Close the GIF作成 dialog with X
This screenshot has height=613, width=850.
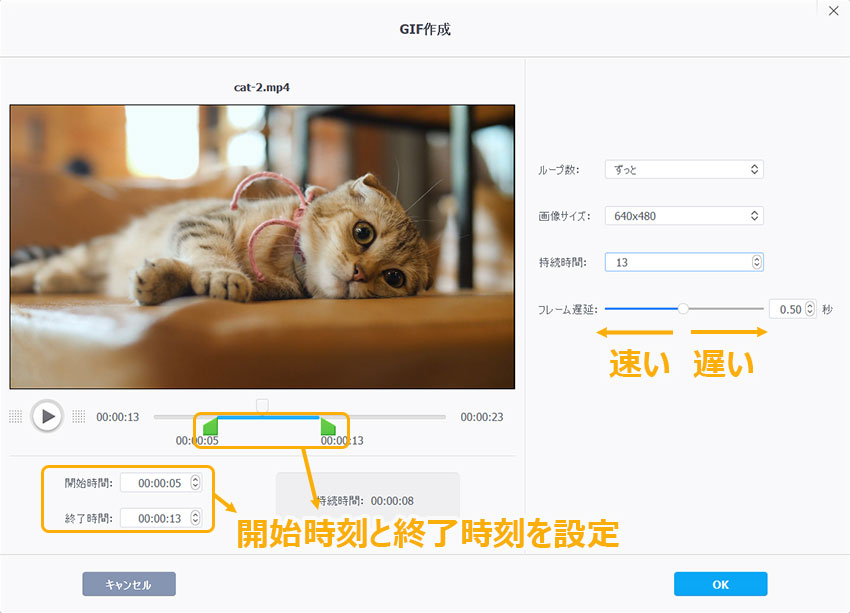click(x=833, y=11)
